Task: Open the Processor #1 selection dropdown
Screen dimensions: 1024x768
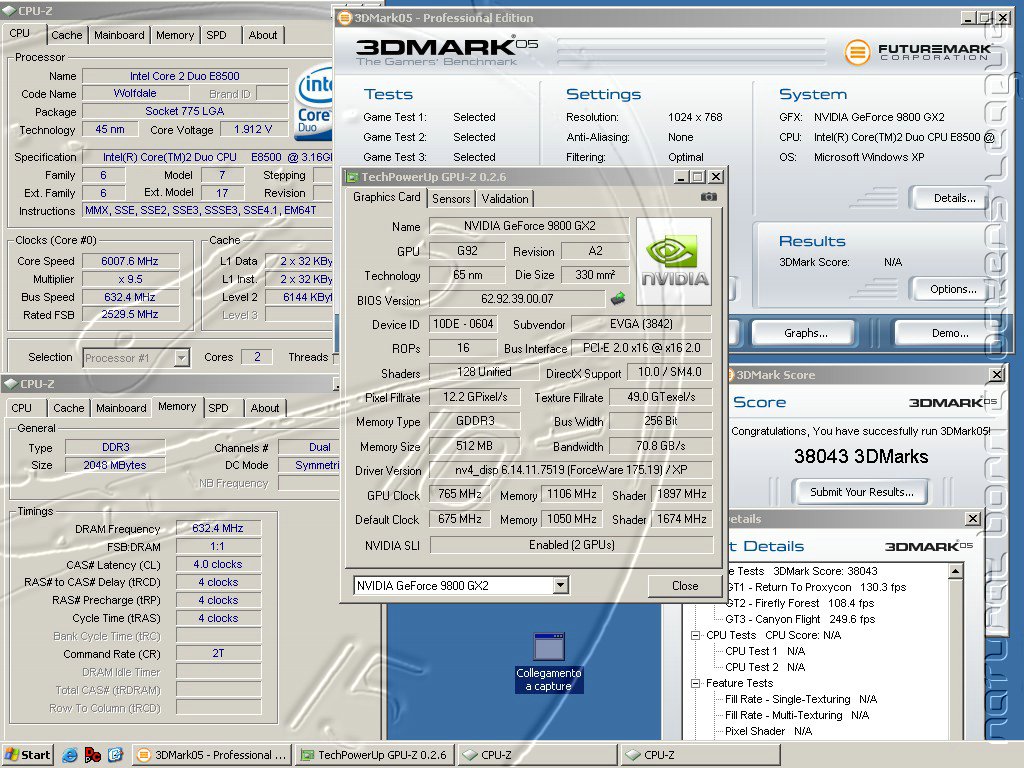Action: 182,357
